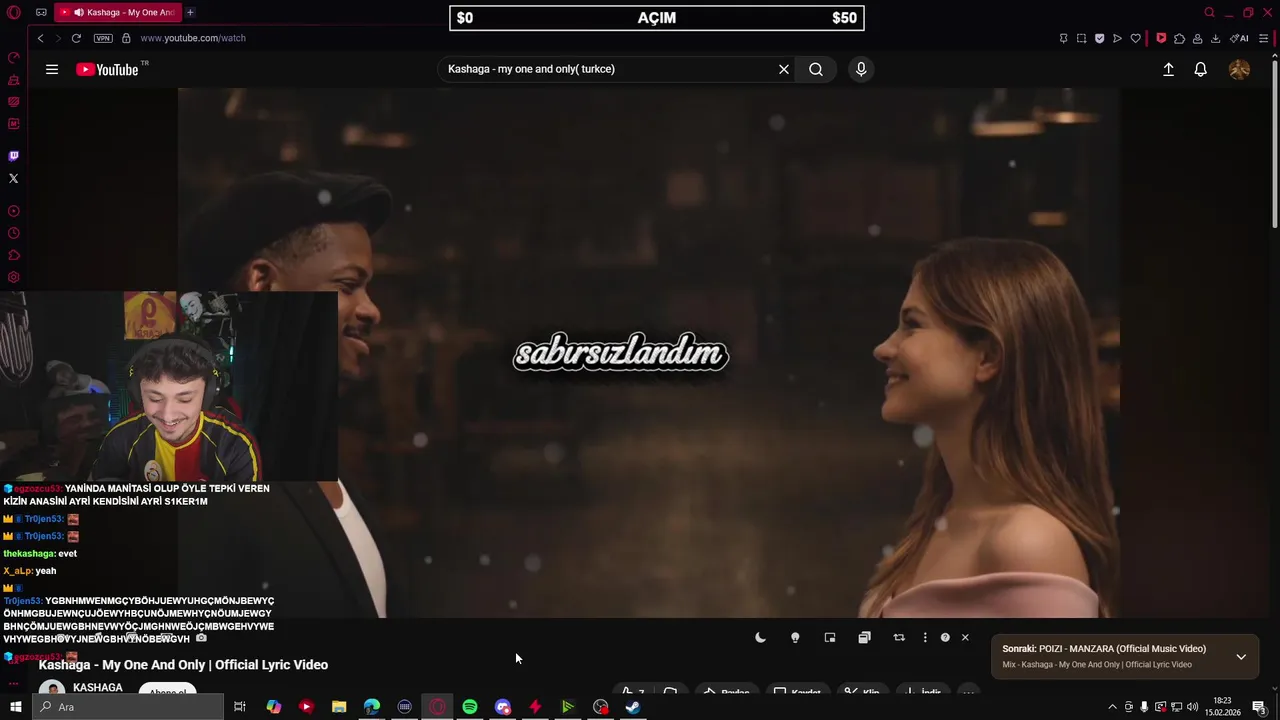Toggle lights-off moon icon under video
This screenshot has width=1280, height=720.
point(760,637)
